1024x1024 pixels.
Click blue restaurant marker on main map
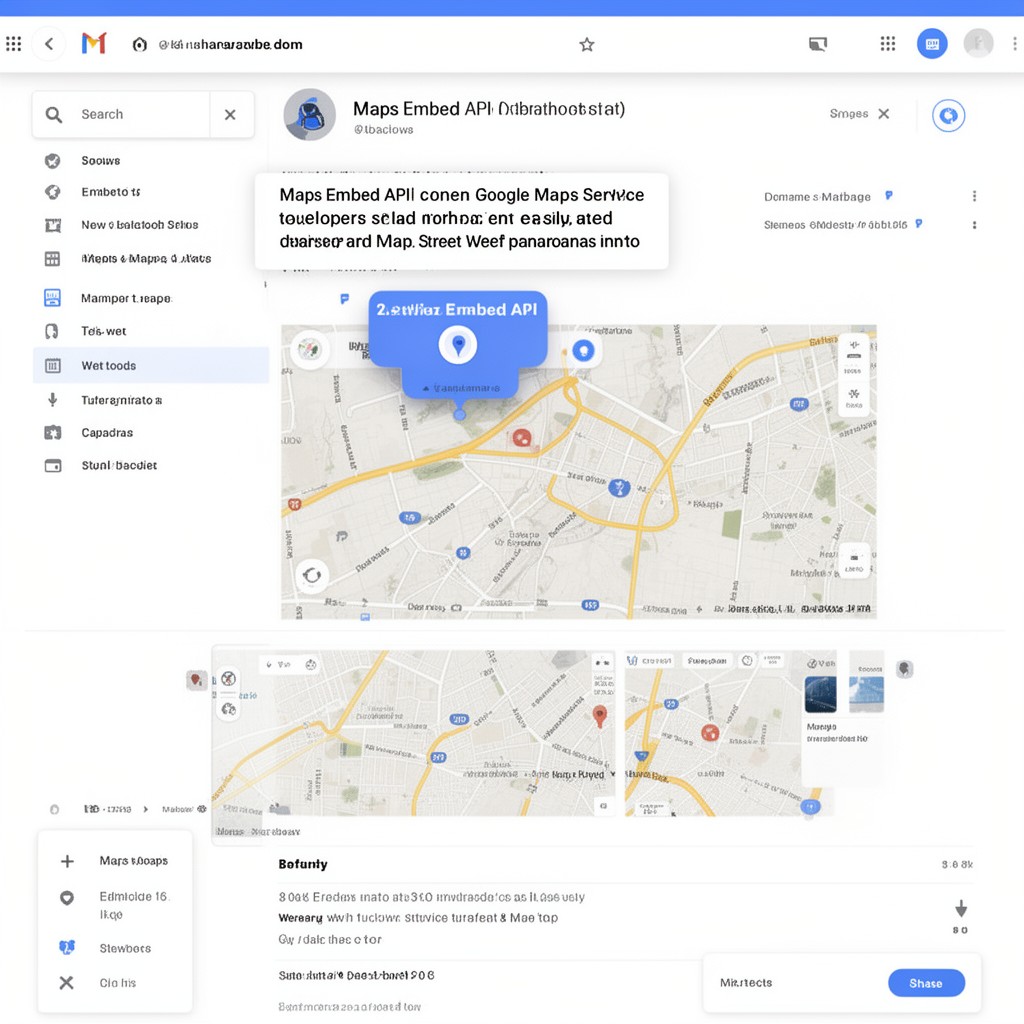pos(619,487)
